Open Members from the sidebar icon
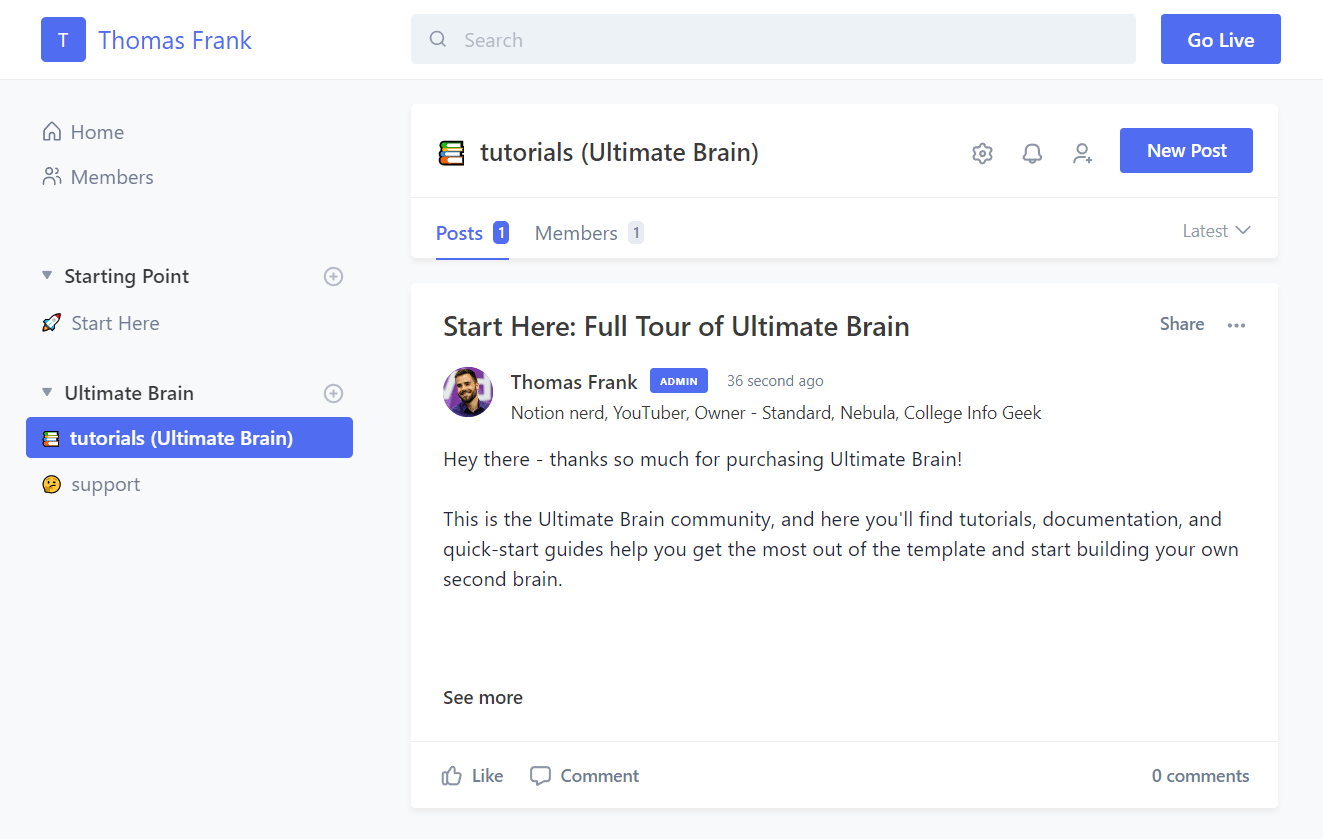This screenshot has height=839, width=1323. tap(50, 176)
